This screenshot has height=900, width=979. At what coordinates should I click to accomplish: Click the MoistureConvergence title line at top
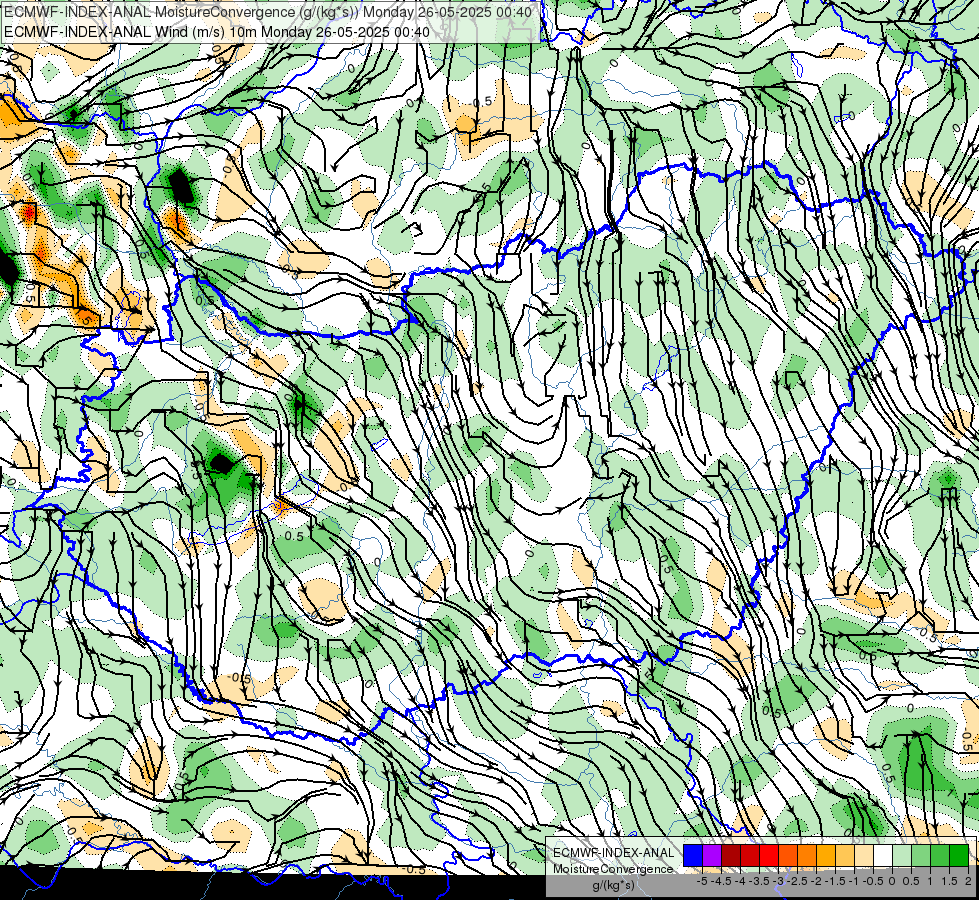click(268, 12)
